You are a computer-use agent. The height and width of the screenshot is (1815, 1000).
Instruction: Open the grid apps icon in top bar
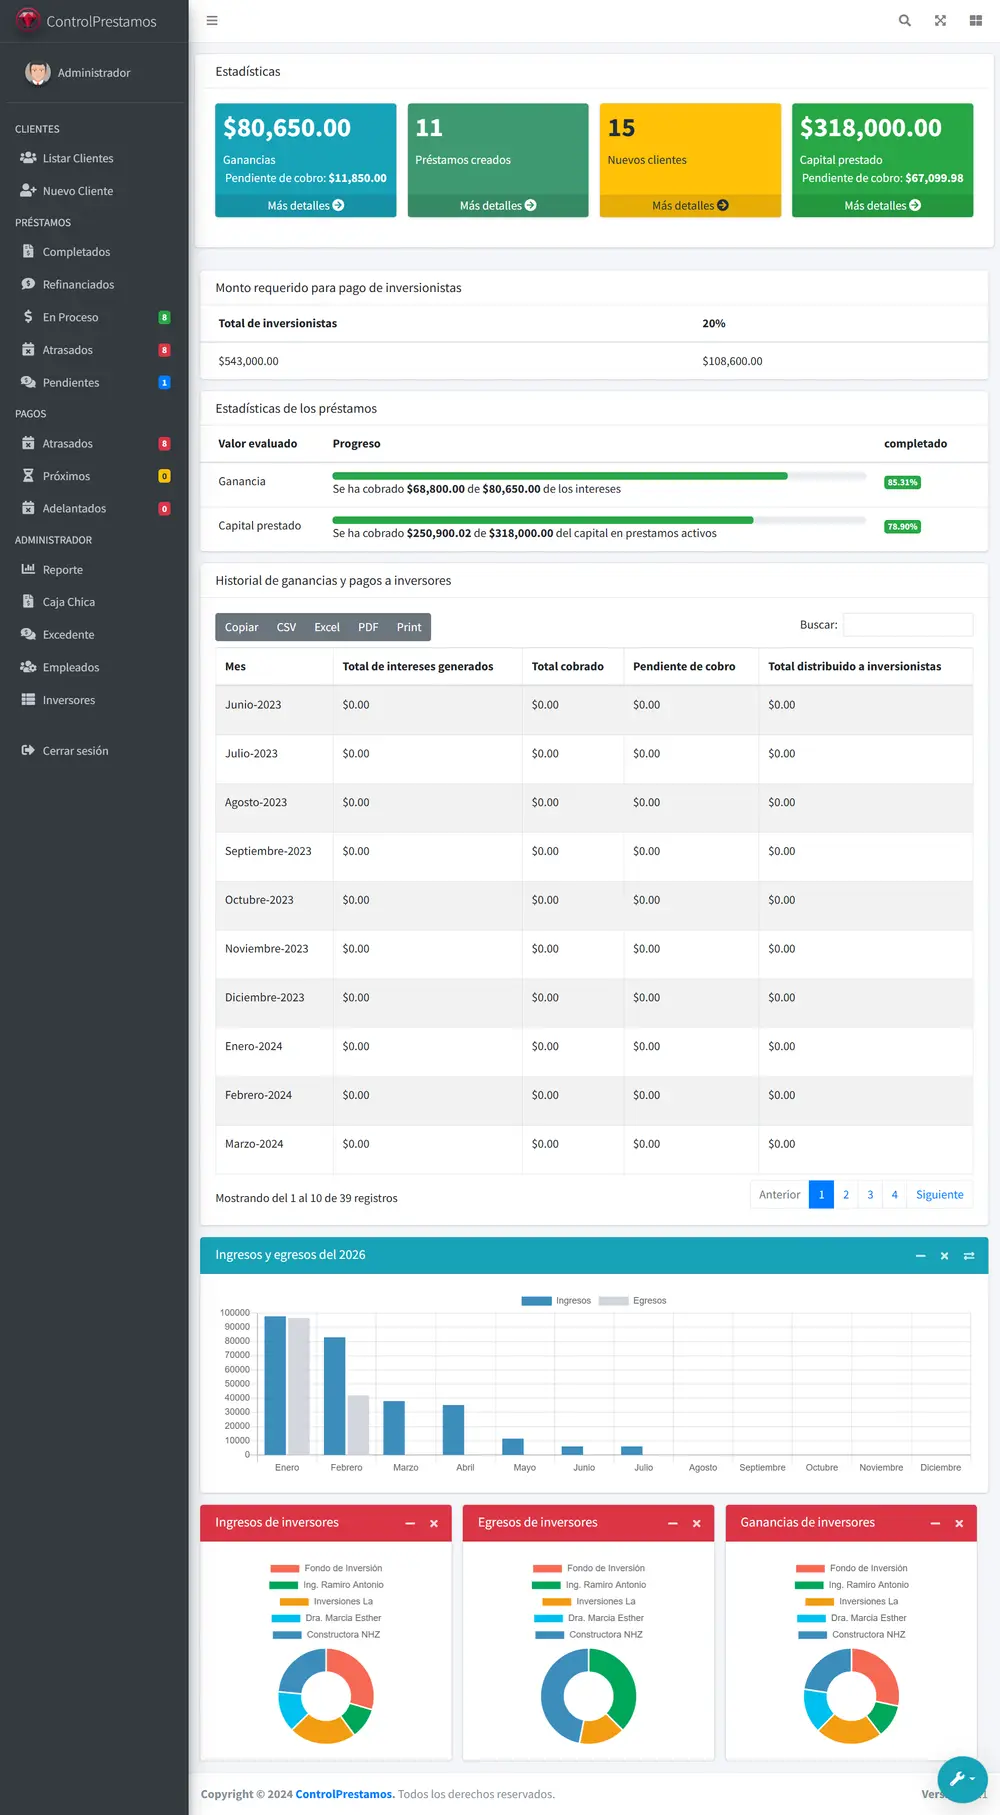976,21
